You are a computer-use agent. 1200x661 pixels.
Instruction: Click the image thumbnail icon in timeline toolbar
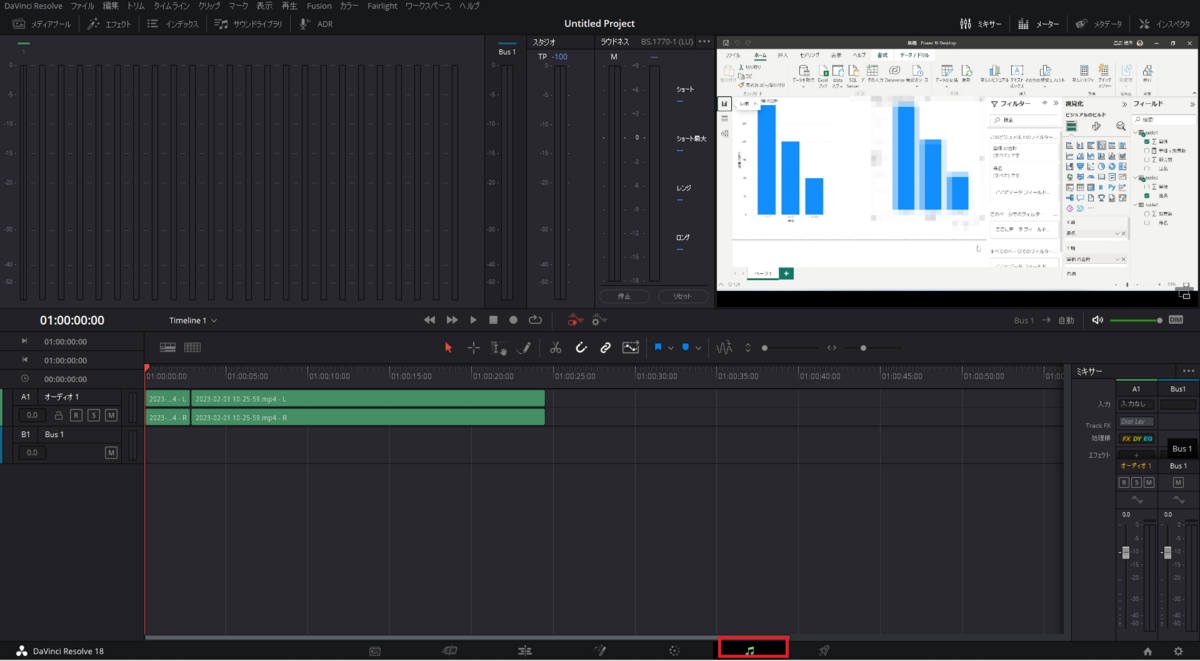tap(630, 347)
